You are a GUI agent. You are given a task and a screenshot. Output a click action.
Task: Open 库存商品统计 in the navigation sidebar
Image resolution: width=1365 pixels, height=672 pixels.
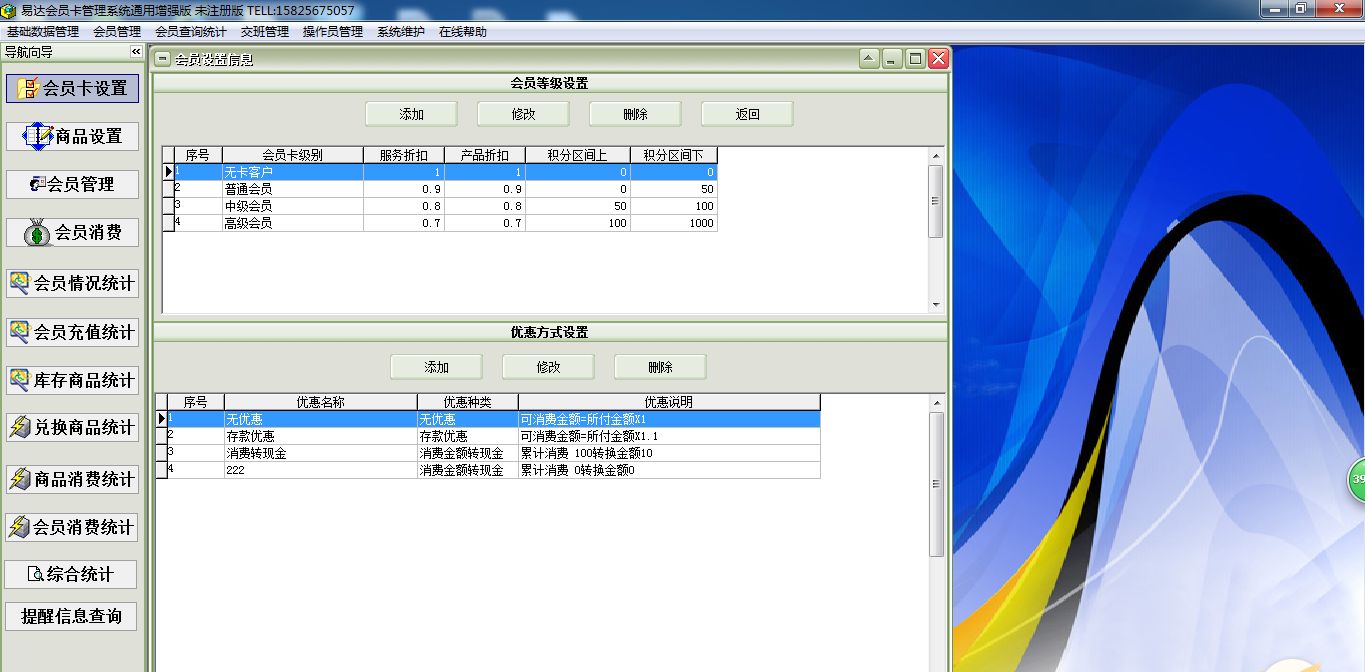(x=72, y=380)
